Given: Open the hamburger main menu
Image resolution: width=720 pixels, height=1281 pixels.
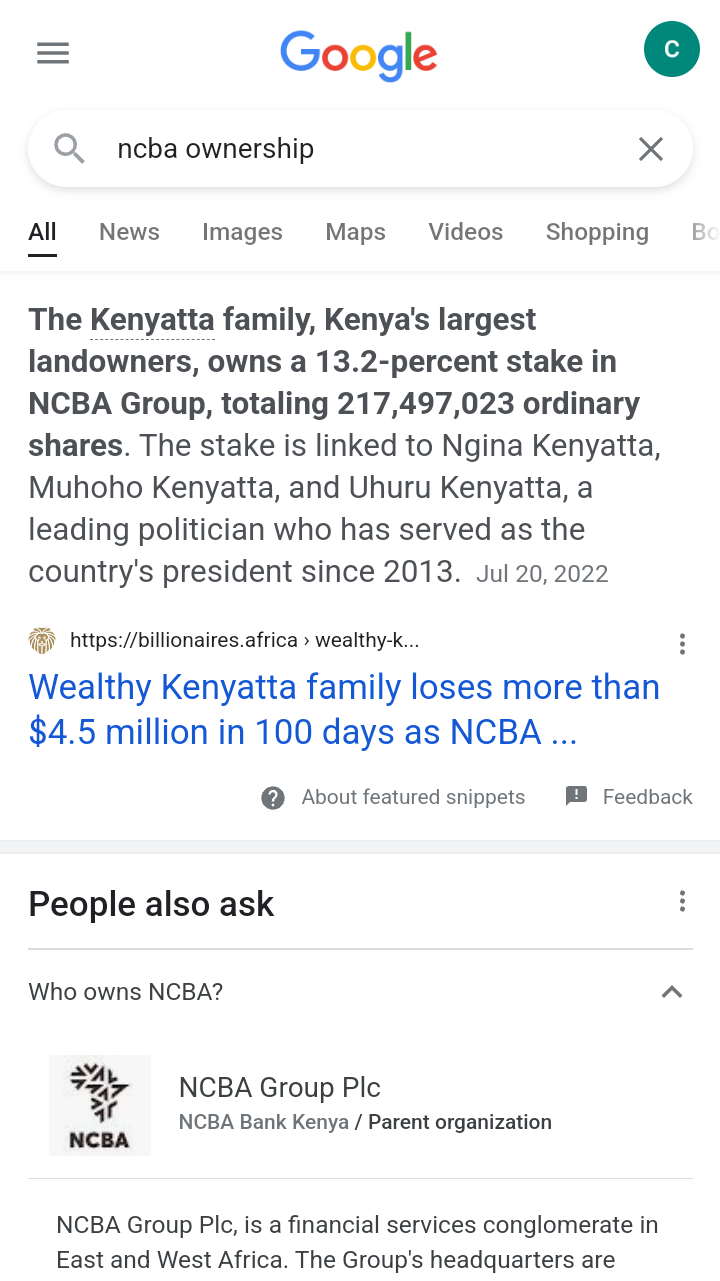Looking at the screenshot, I should pyautogui.click(x=53, y=53).
